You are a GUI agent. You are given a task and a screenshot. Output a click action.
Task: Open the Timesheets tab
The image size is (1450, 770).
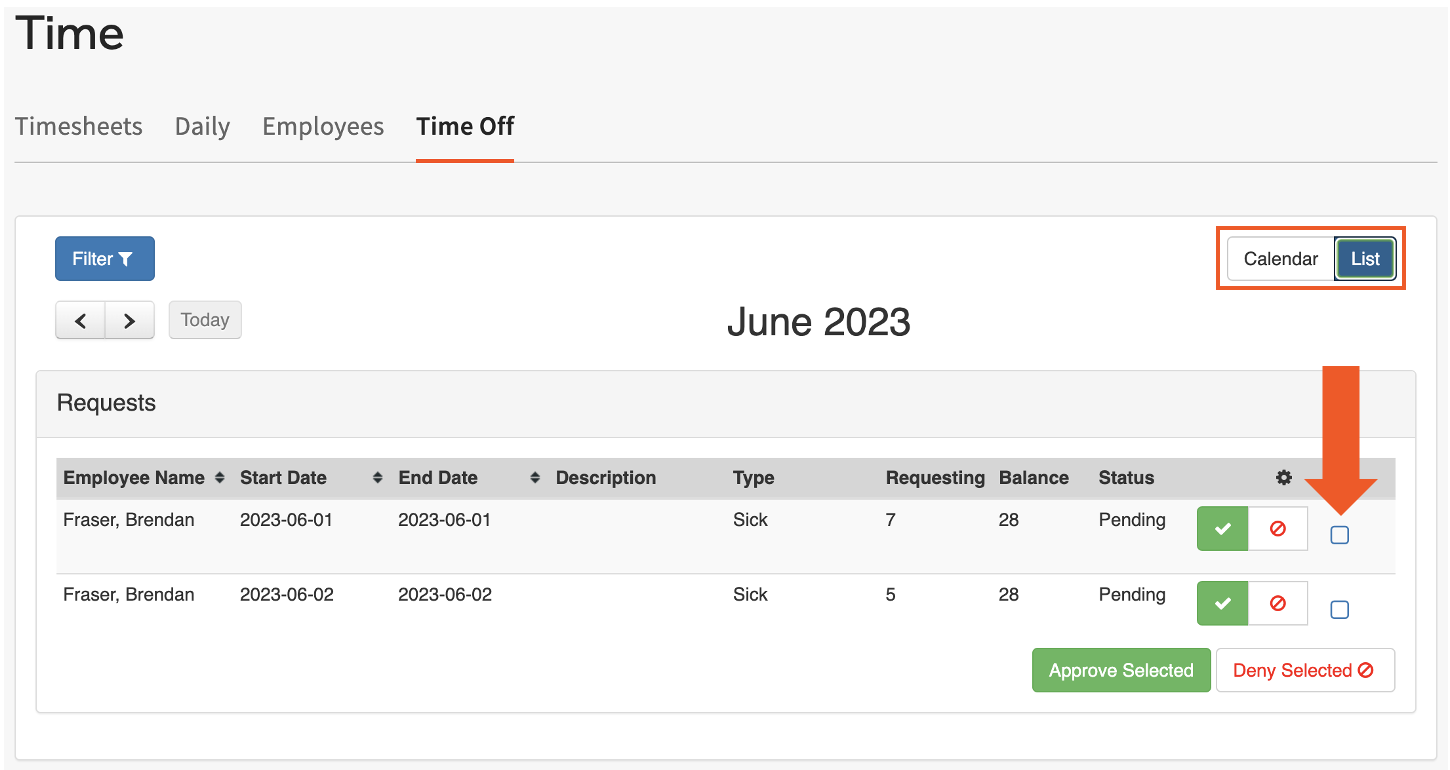79,127
